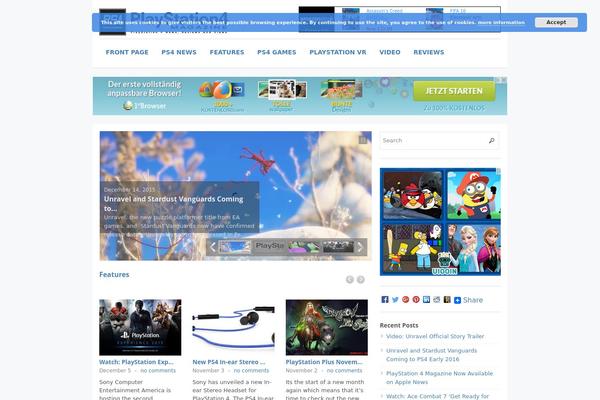The image size is (600, 400).
Task: Open 'New PS4 In-ear Stereo ...' title
Action: coord(229,362)
